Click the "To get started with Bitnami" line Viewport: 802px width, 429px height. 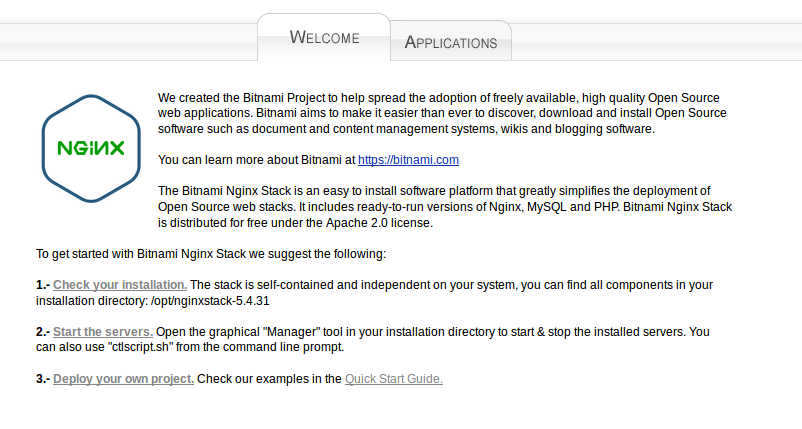coord(211,254)
